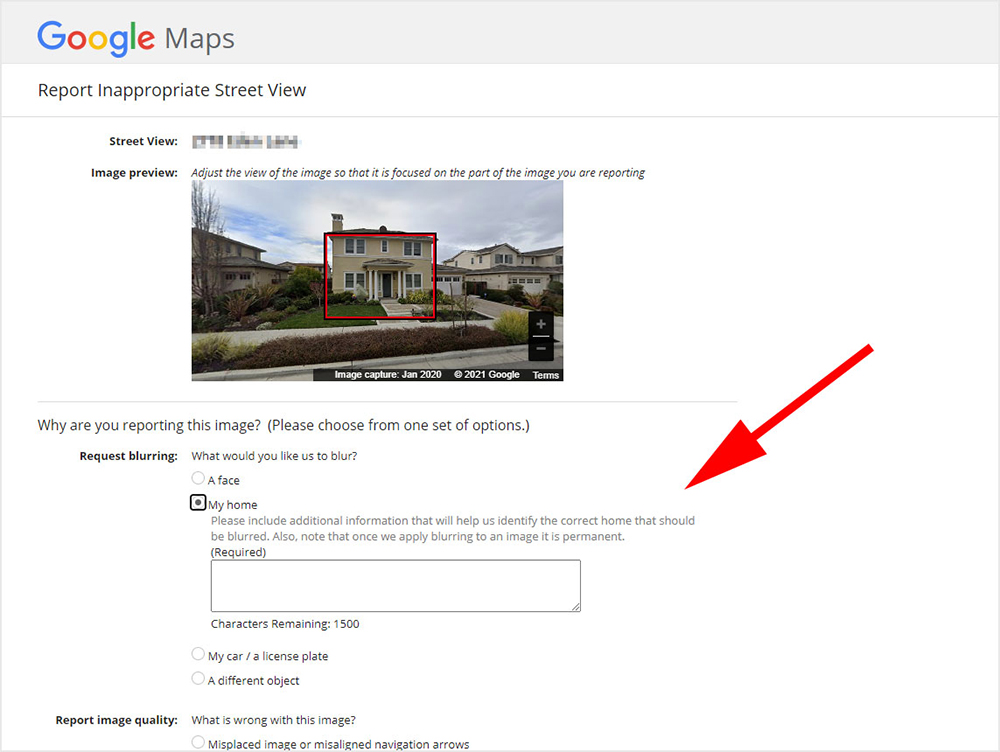This screenshot has height=752, width=1000.
Task: Click the Street View image preview
Action: pyautogui.click(x=377, y=281)
